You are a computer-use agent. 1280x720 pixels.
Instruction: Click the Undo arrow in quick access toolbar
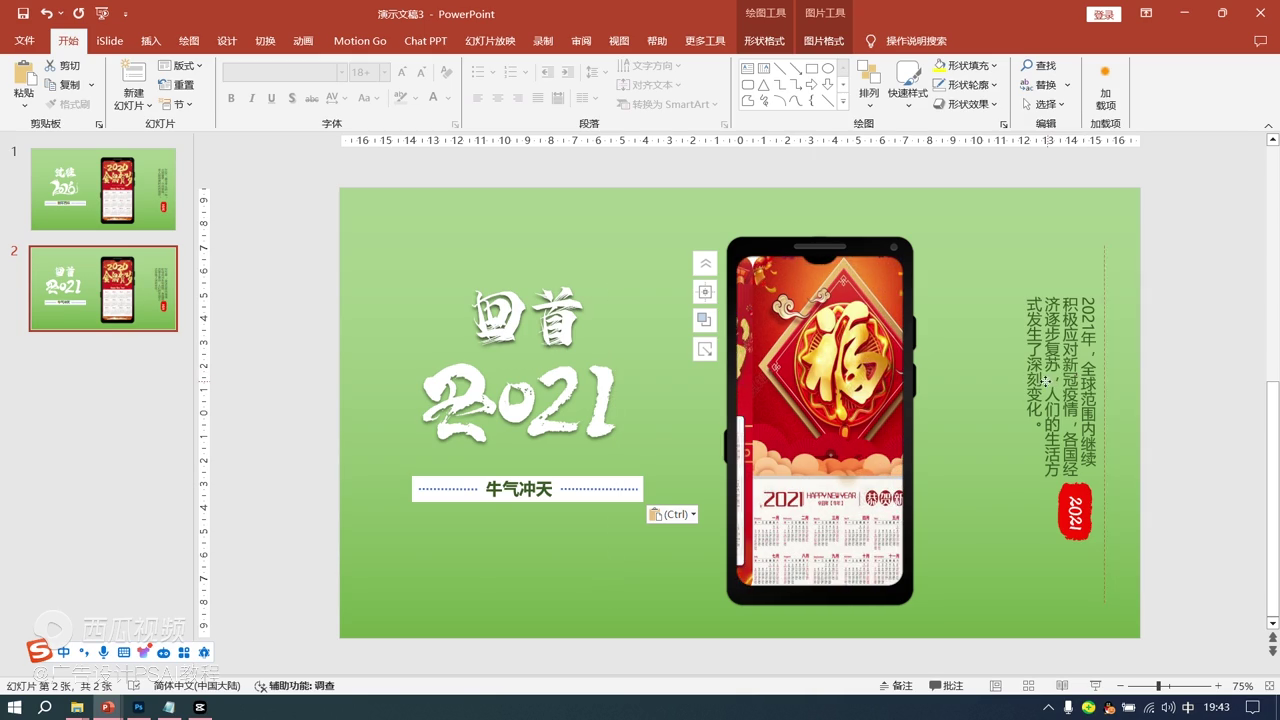[46, 14]
